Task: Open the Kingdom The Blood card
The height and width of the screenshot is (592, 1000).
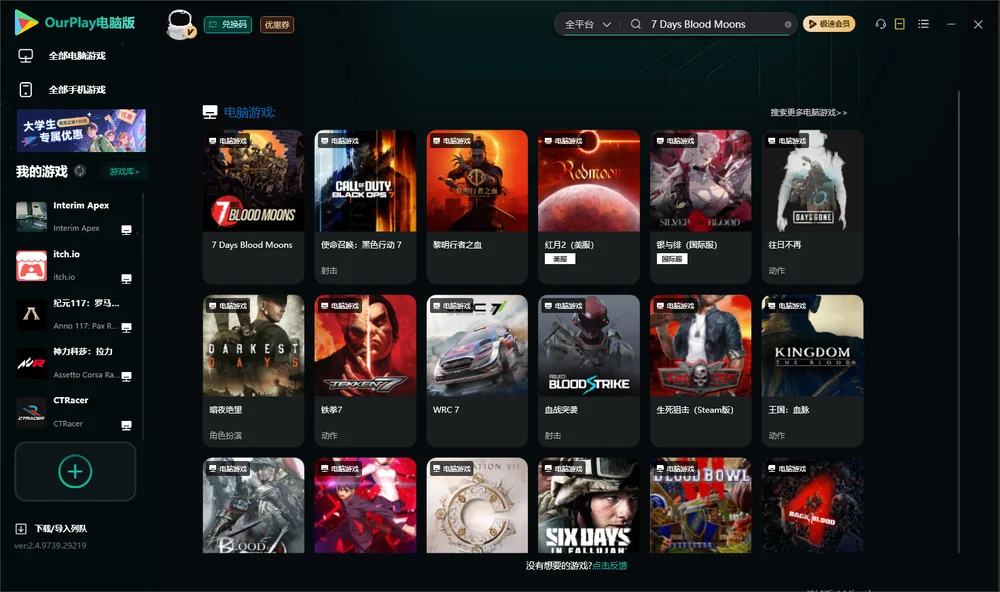Action: (x=812, y=371)
